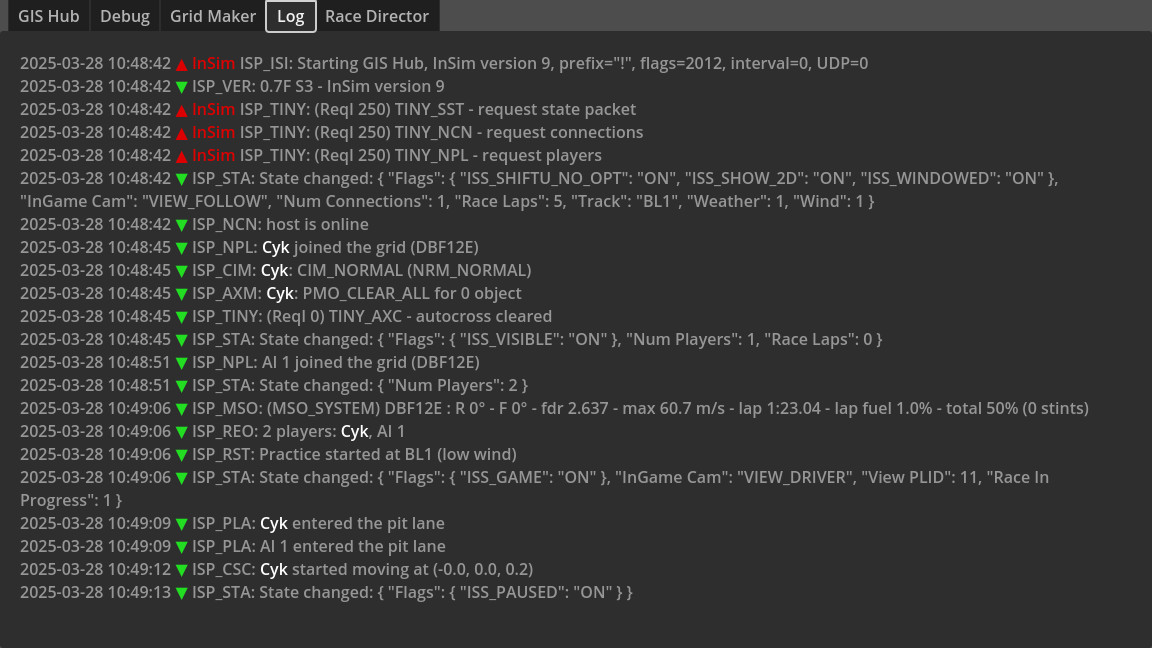Select the Grid Maker tab
Screen dimensions: 1152x648
[x=212, y=16]
